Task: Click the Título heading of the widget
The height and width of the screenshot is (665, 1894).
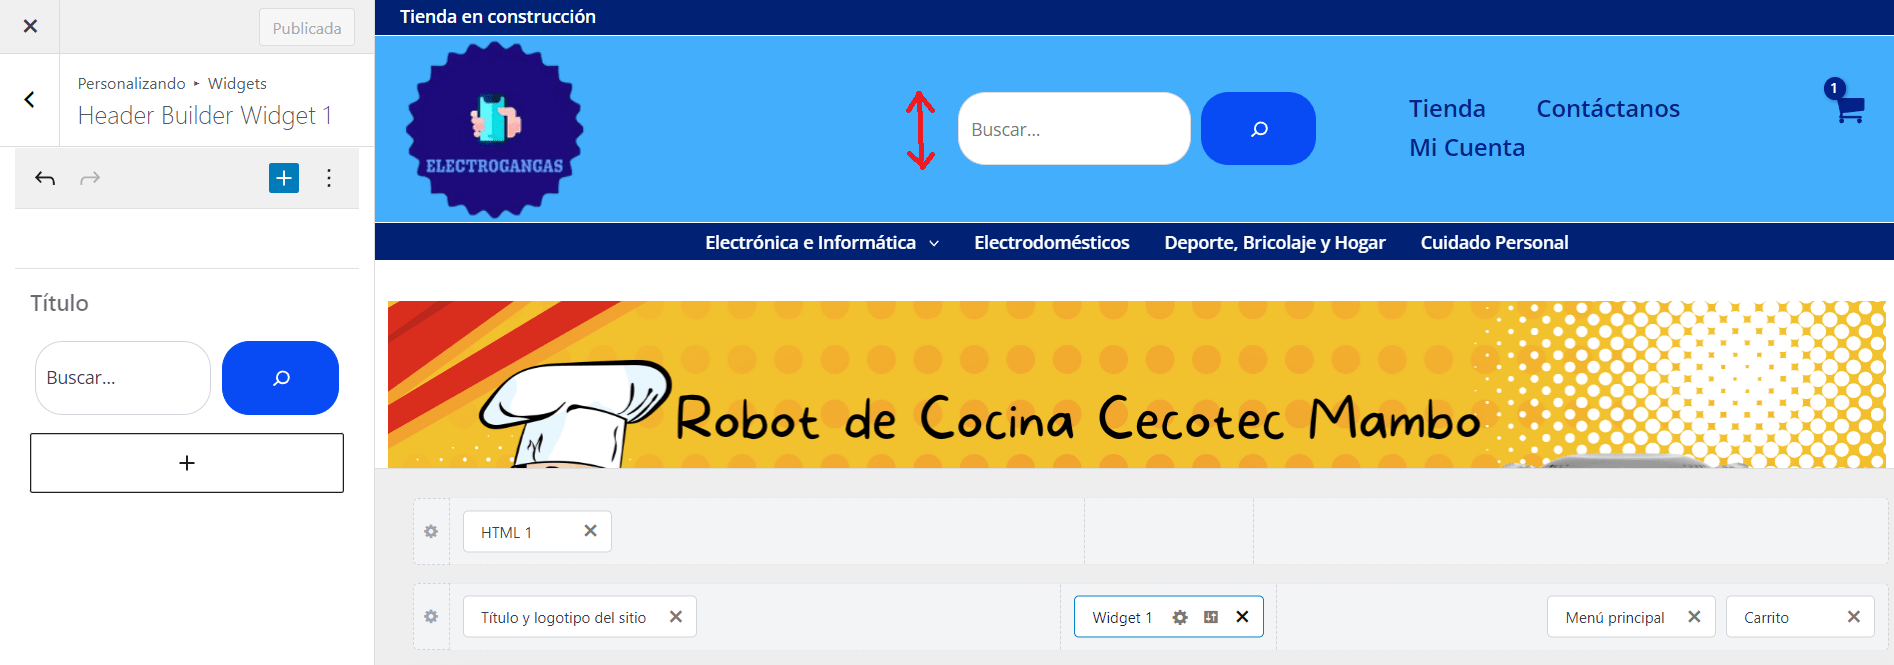Action: (59, 303)
